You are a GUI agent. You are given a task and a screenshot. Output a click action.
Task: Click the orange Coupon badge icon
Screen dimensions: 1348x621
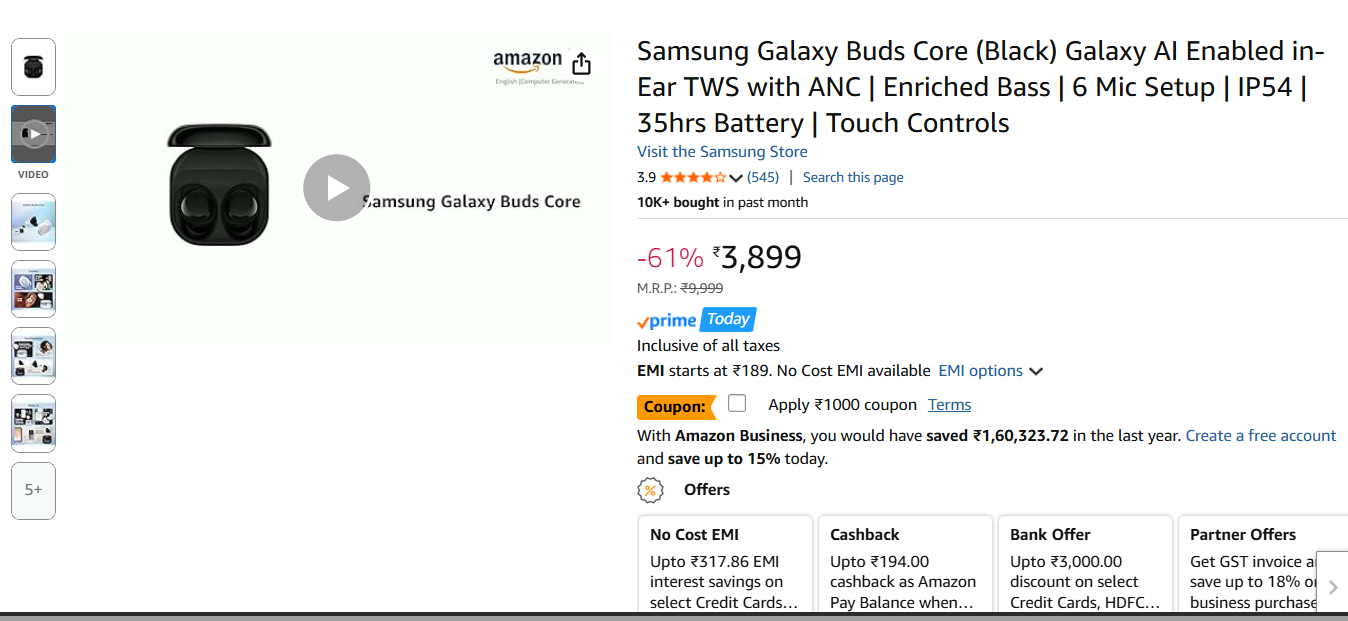point(676,407)
